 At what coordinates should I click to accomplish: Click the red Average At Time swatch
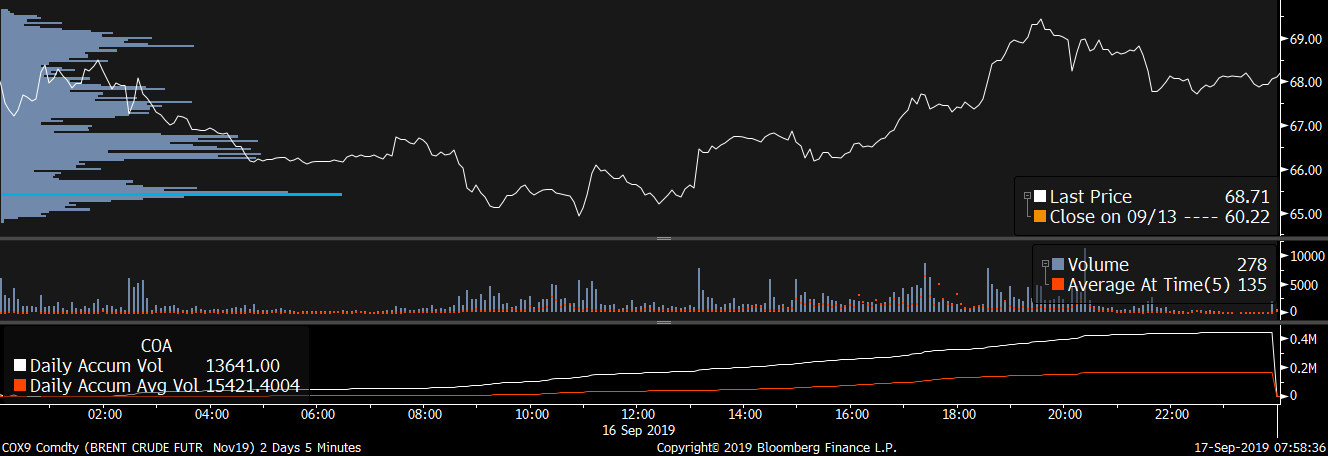1058,285
